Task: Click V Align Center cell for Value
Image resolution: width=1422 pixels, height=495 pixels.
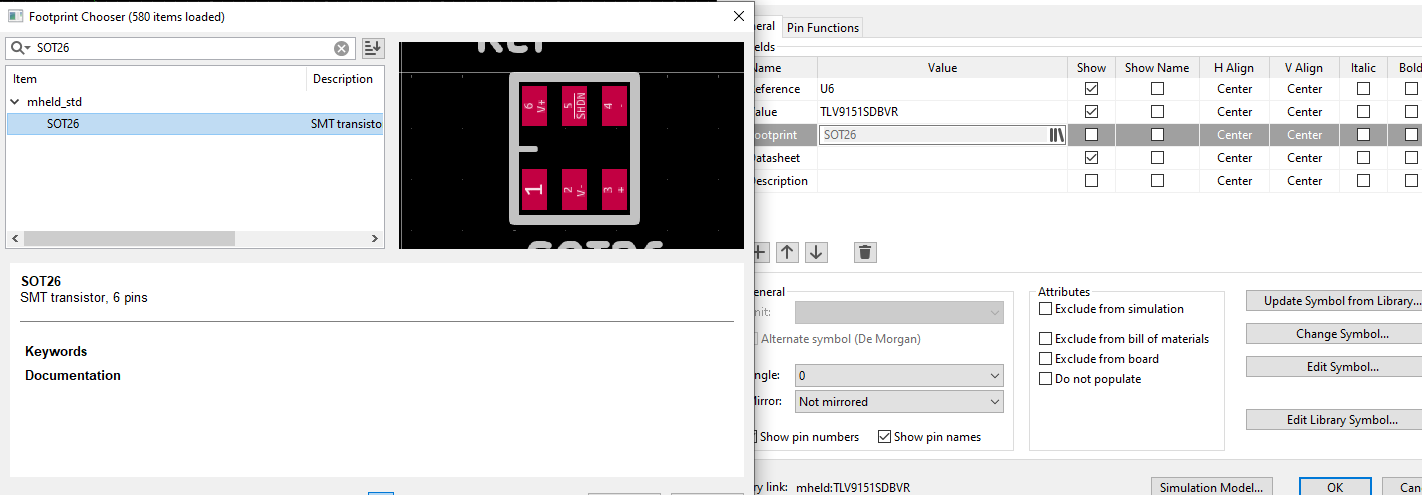Action: pos(1304,112)
